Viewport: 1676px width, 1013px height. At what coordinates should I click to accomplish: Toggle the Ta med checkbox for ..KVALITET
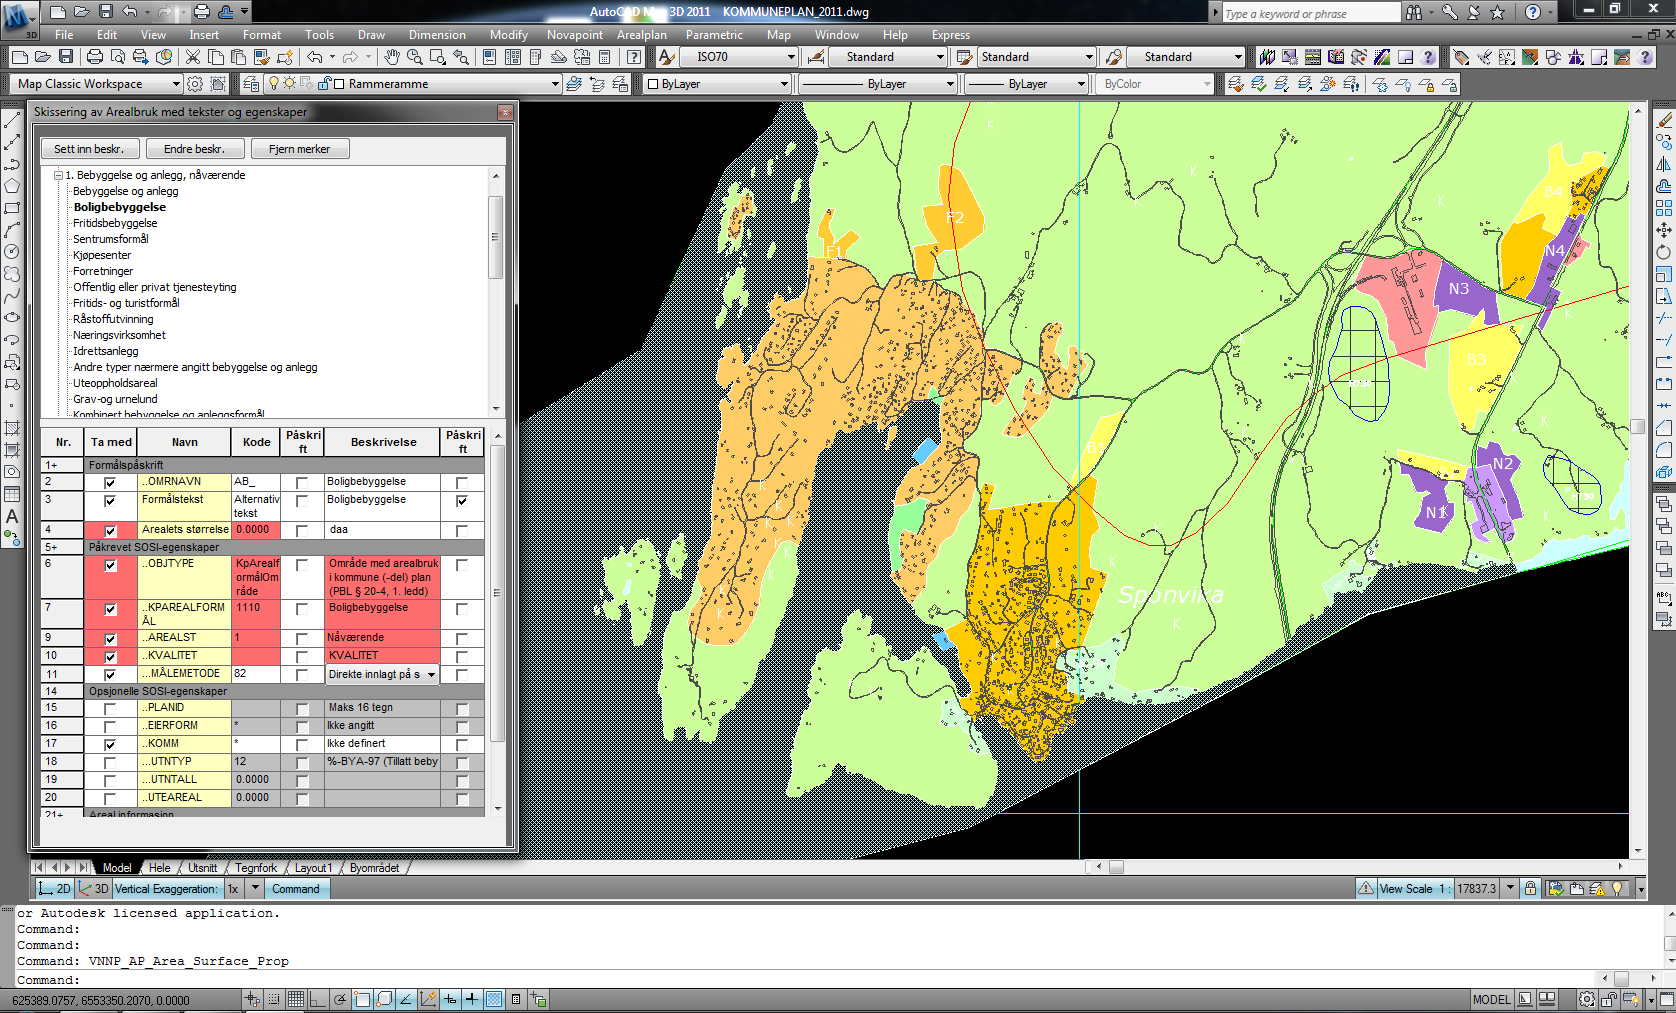pos(110,657)
